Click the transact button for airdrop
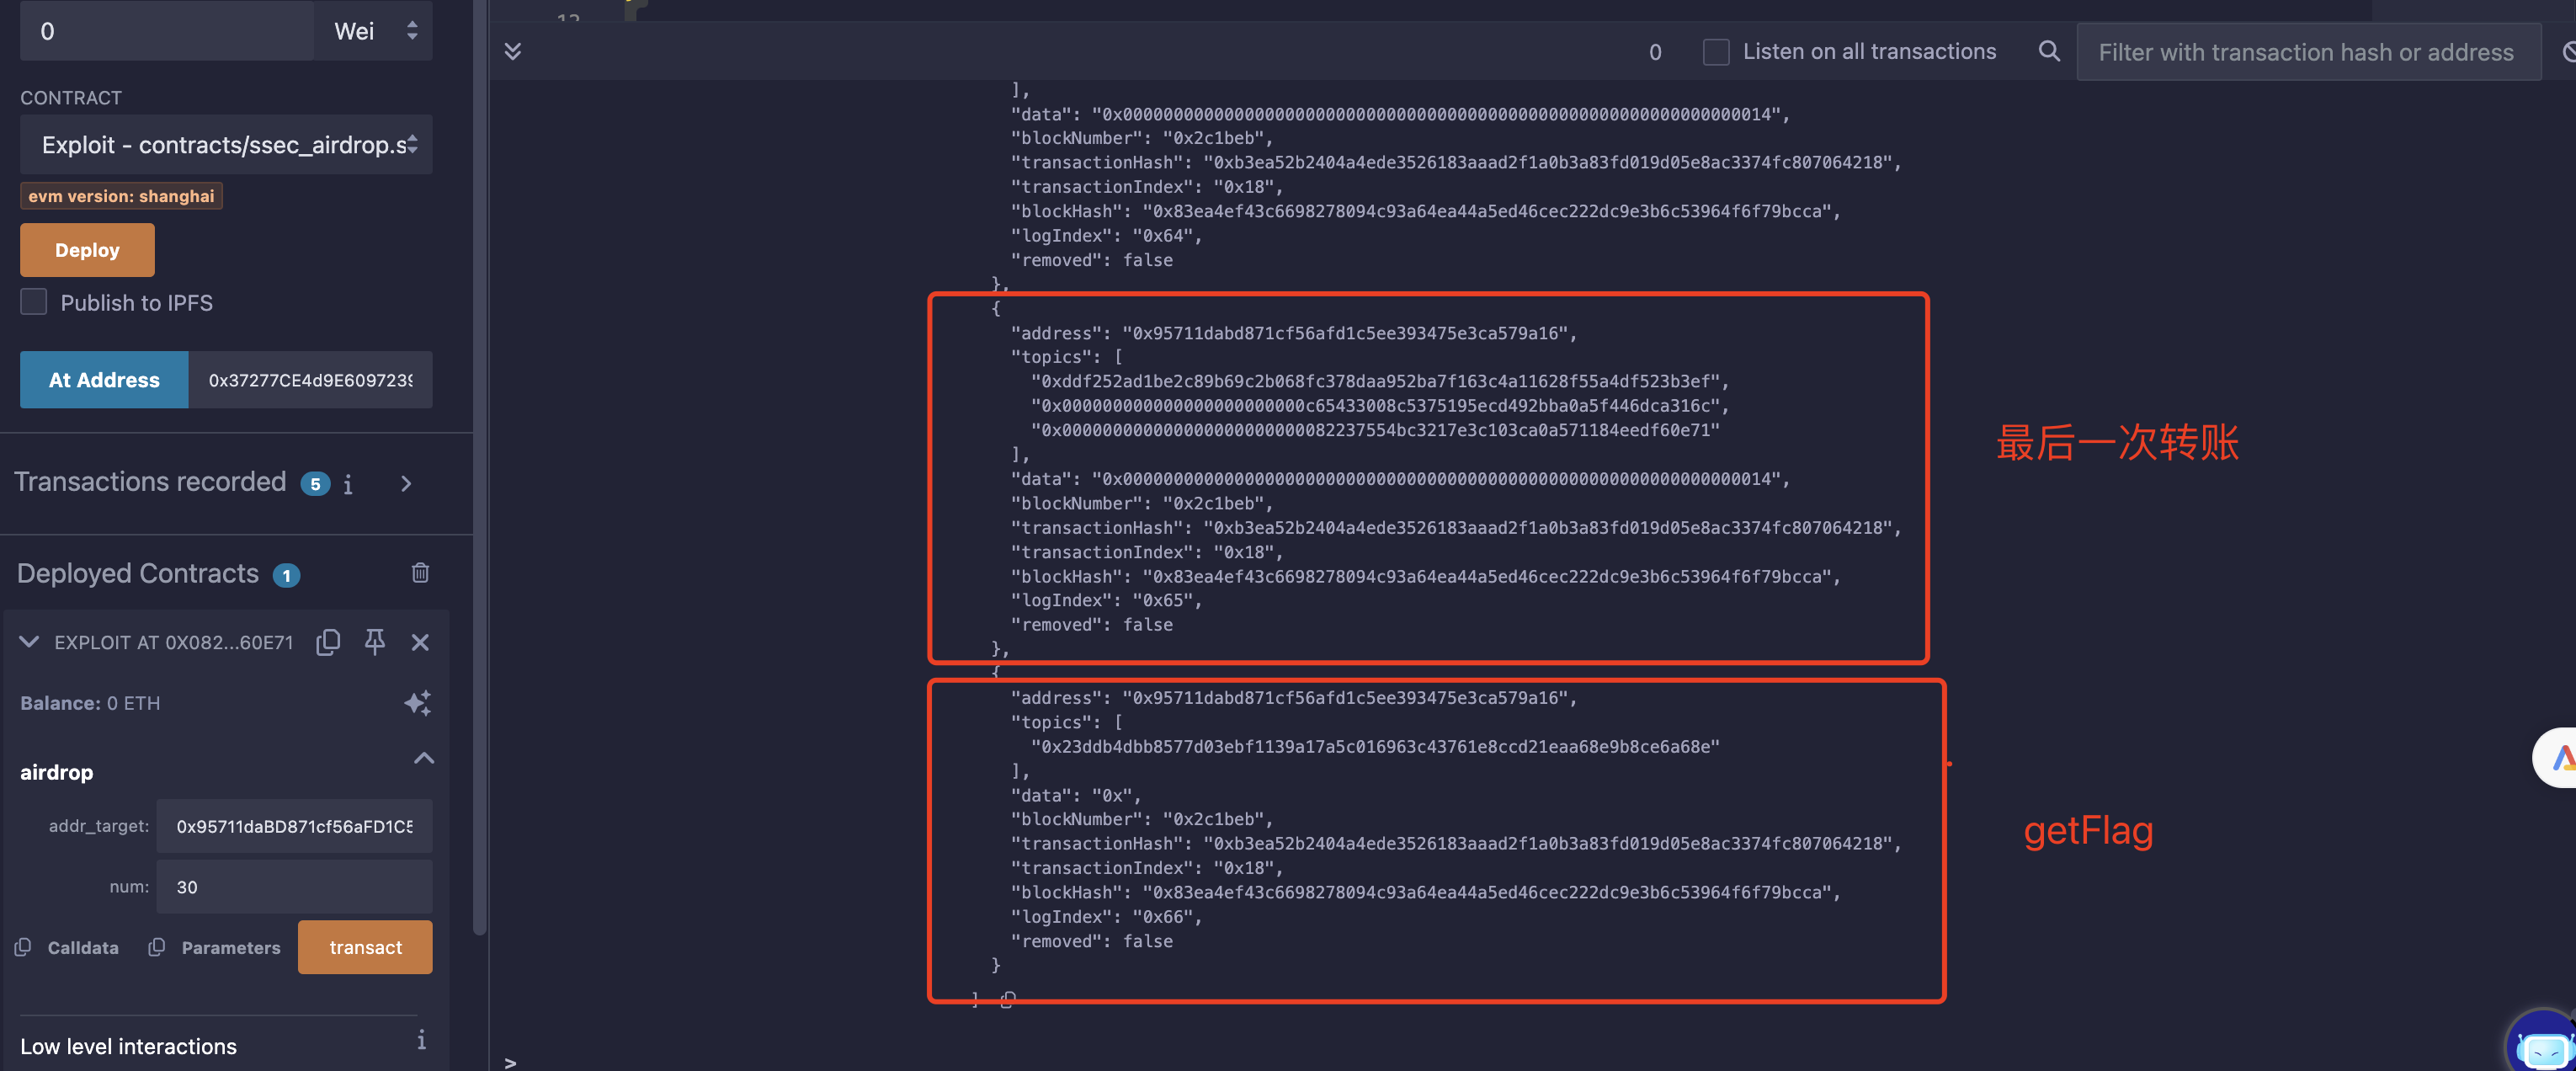The width and height of the screenshot is (2576, 1071). (x=365, y=947)
